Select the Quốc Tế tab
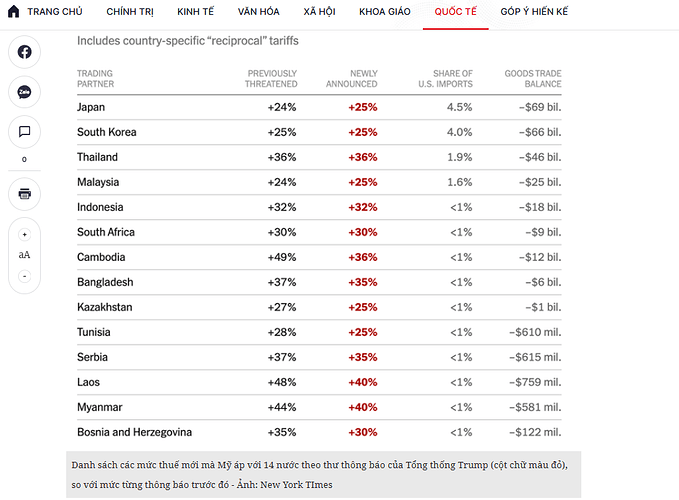This screenshot has height=500, width=679. pos(455,12)
